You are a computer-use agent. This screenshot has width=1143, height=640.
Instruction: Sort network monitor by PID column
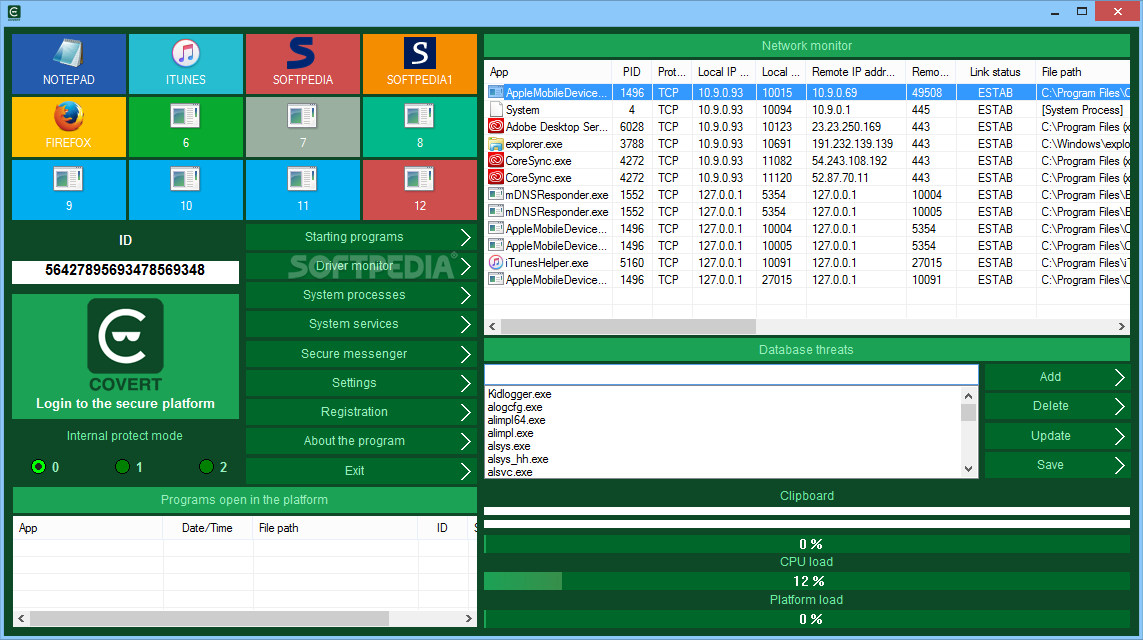pyautogui.click(x=632, y=71)
